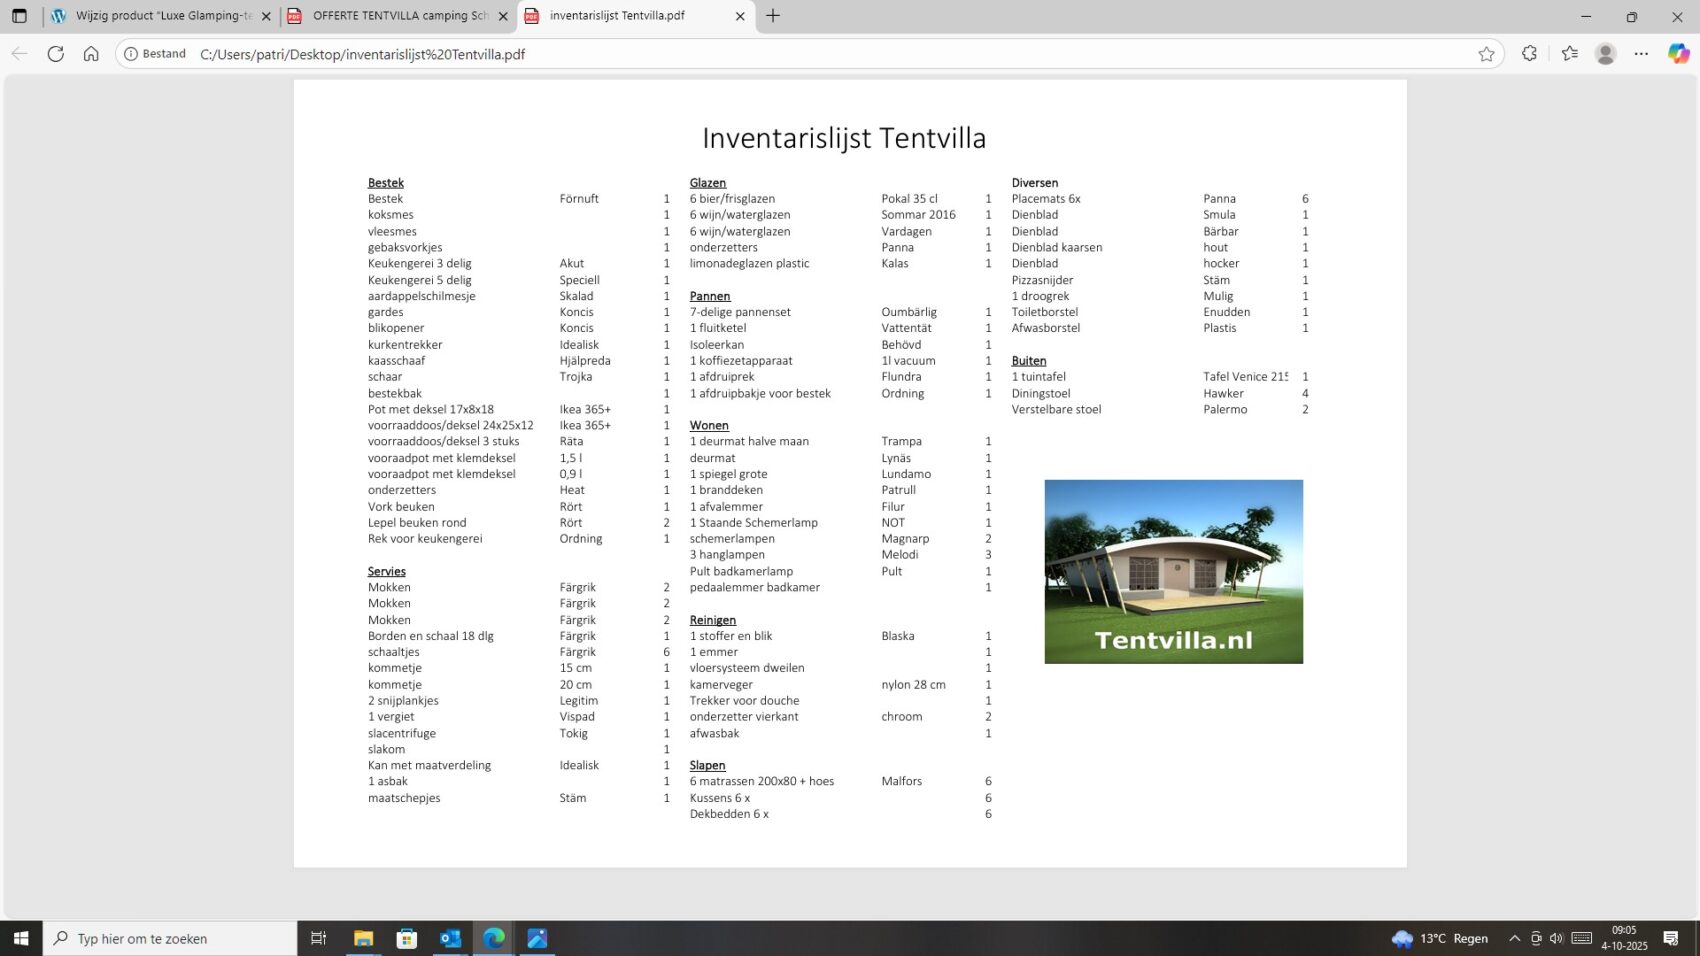Click the Tentvilla.nl house image
The width and height of the screenshot is (1700, 956).
coord(1173,571)
